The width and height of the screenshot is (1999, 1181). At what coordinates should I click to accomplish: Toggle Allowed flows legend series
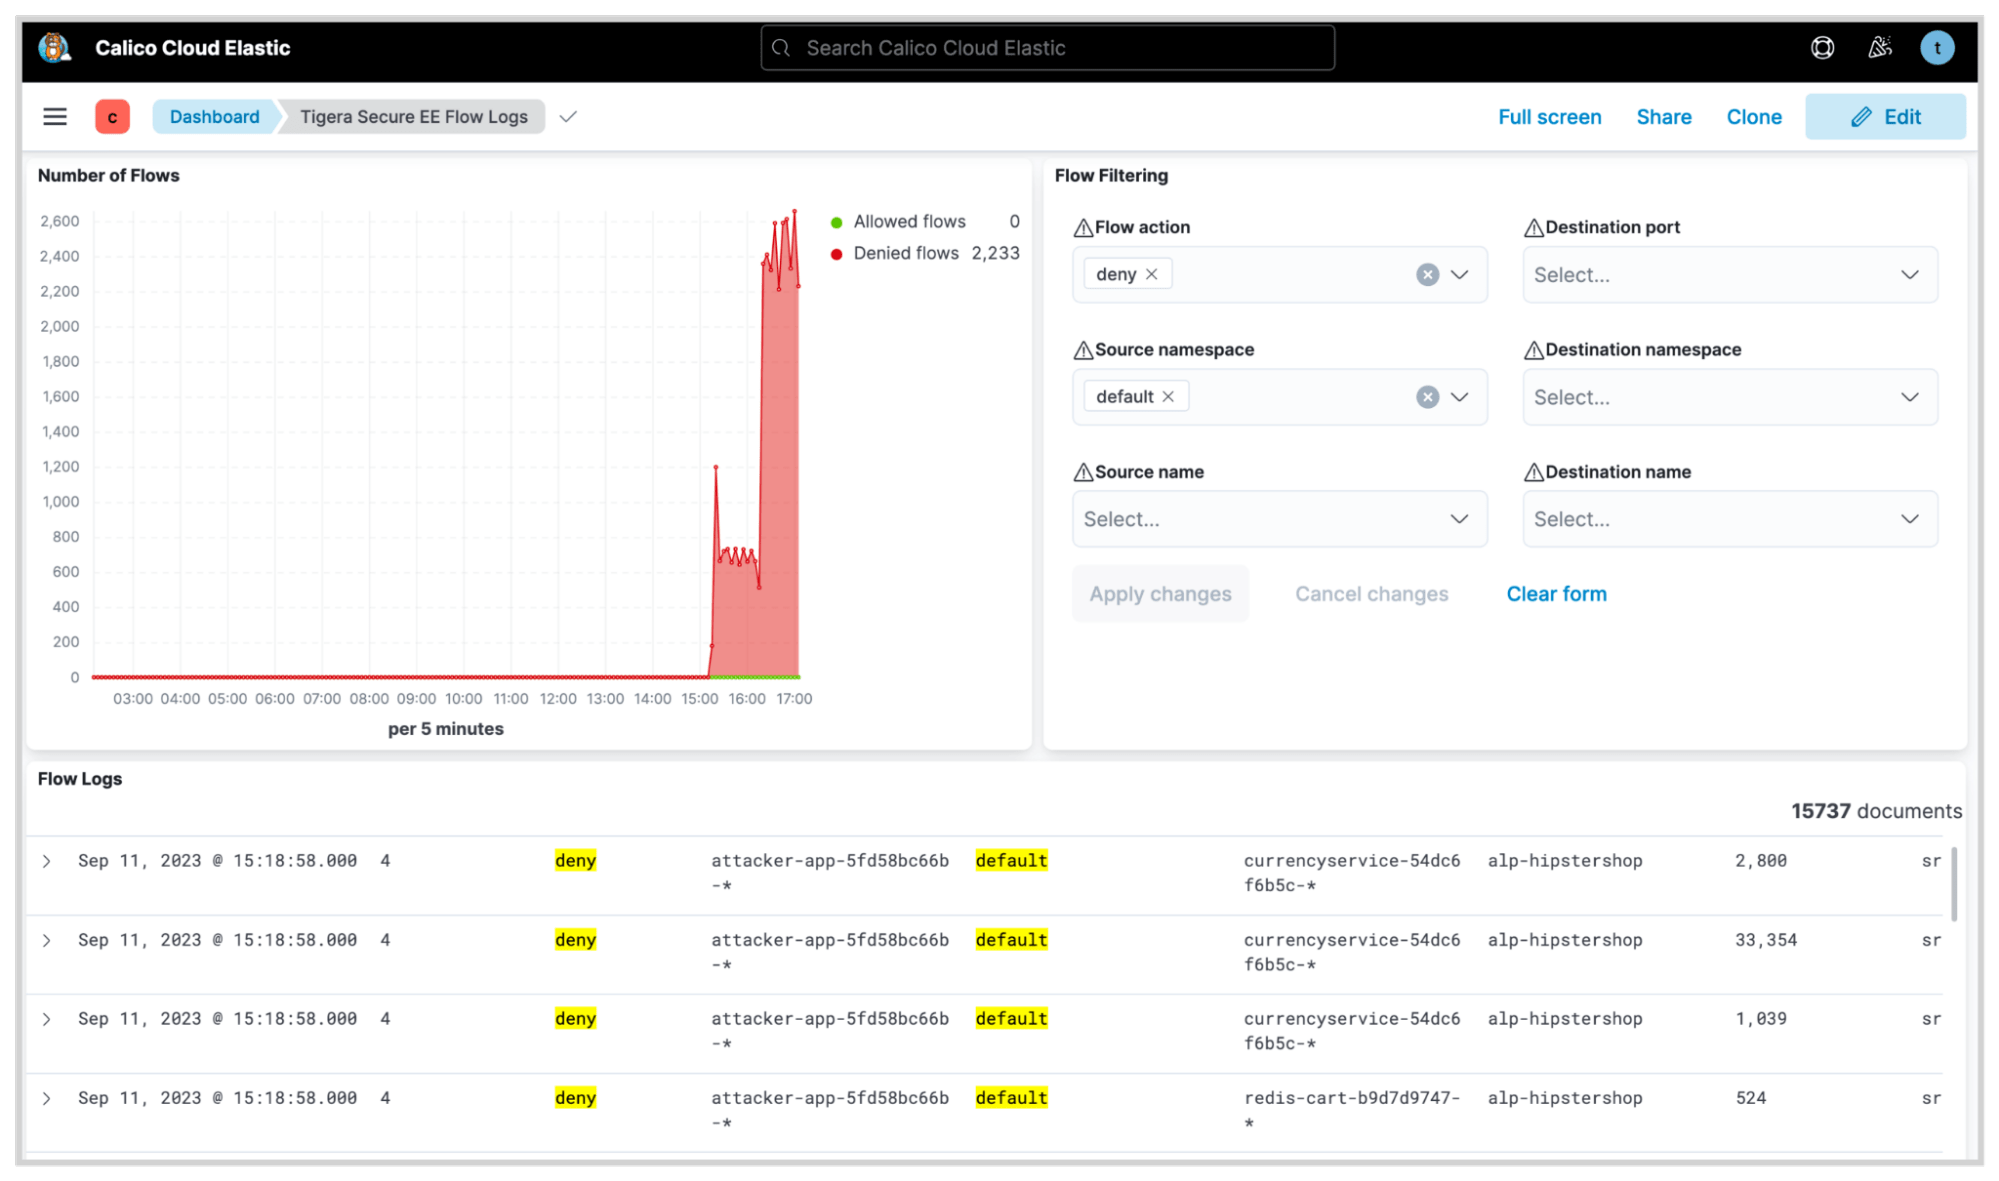pyautogui.click(x=909, y=222)
